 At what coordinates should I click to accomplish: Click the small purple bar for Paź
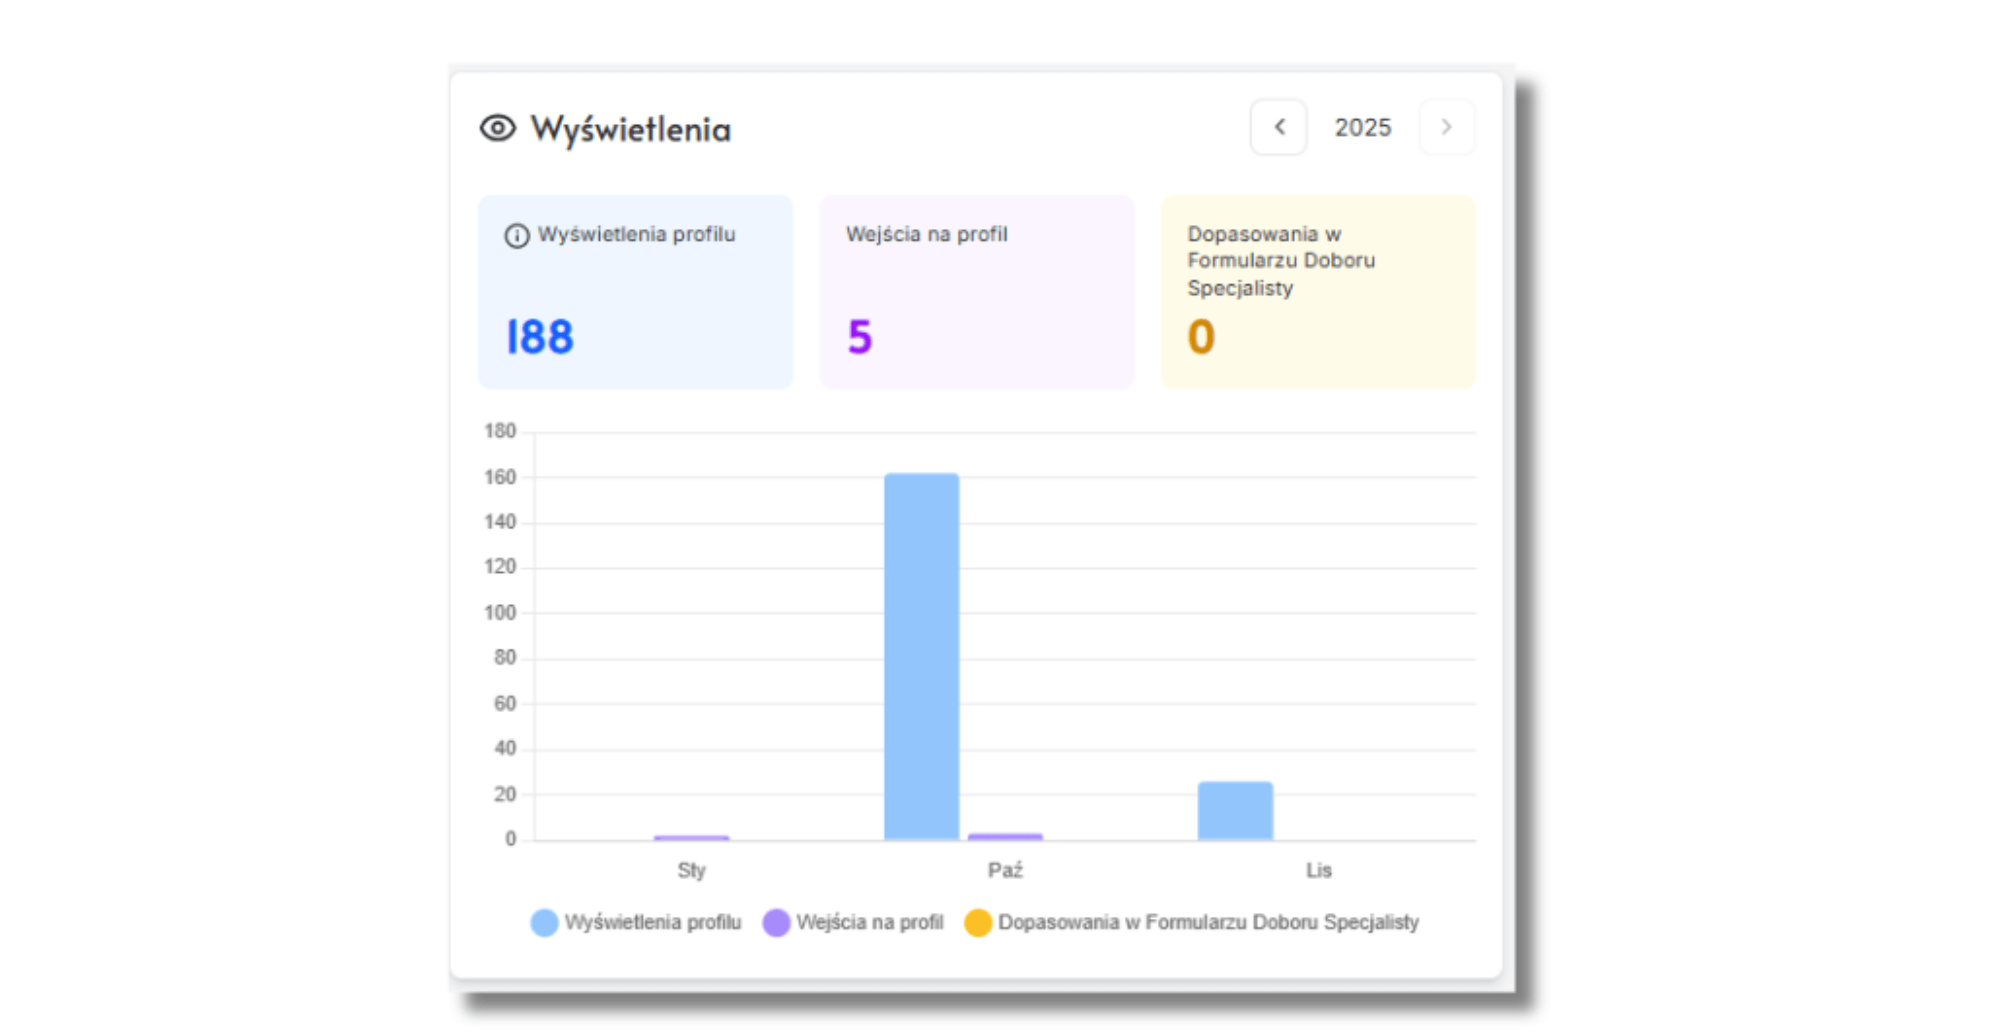coord(1005,836)
